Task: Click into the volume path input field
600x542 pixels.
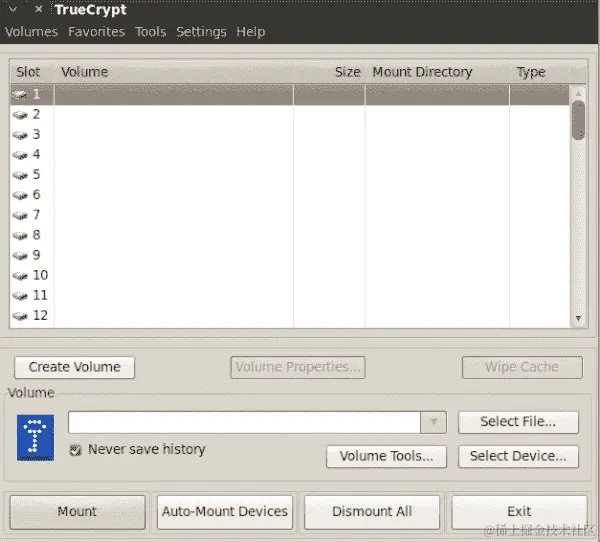Action: tap(244, 422)
